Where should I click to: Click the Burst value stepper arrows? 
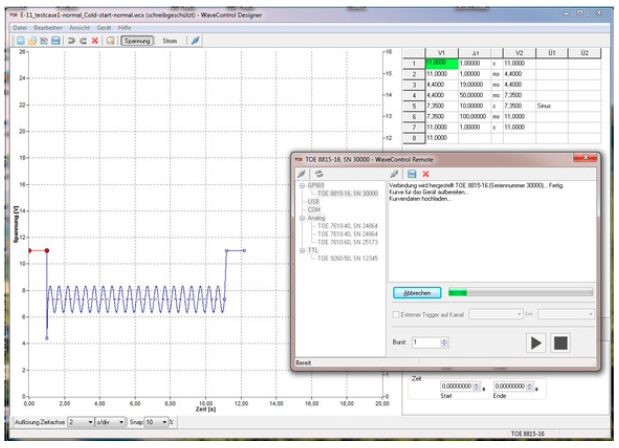pos(444,343)
